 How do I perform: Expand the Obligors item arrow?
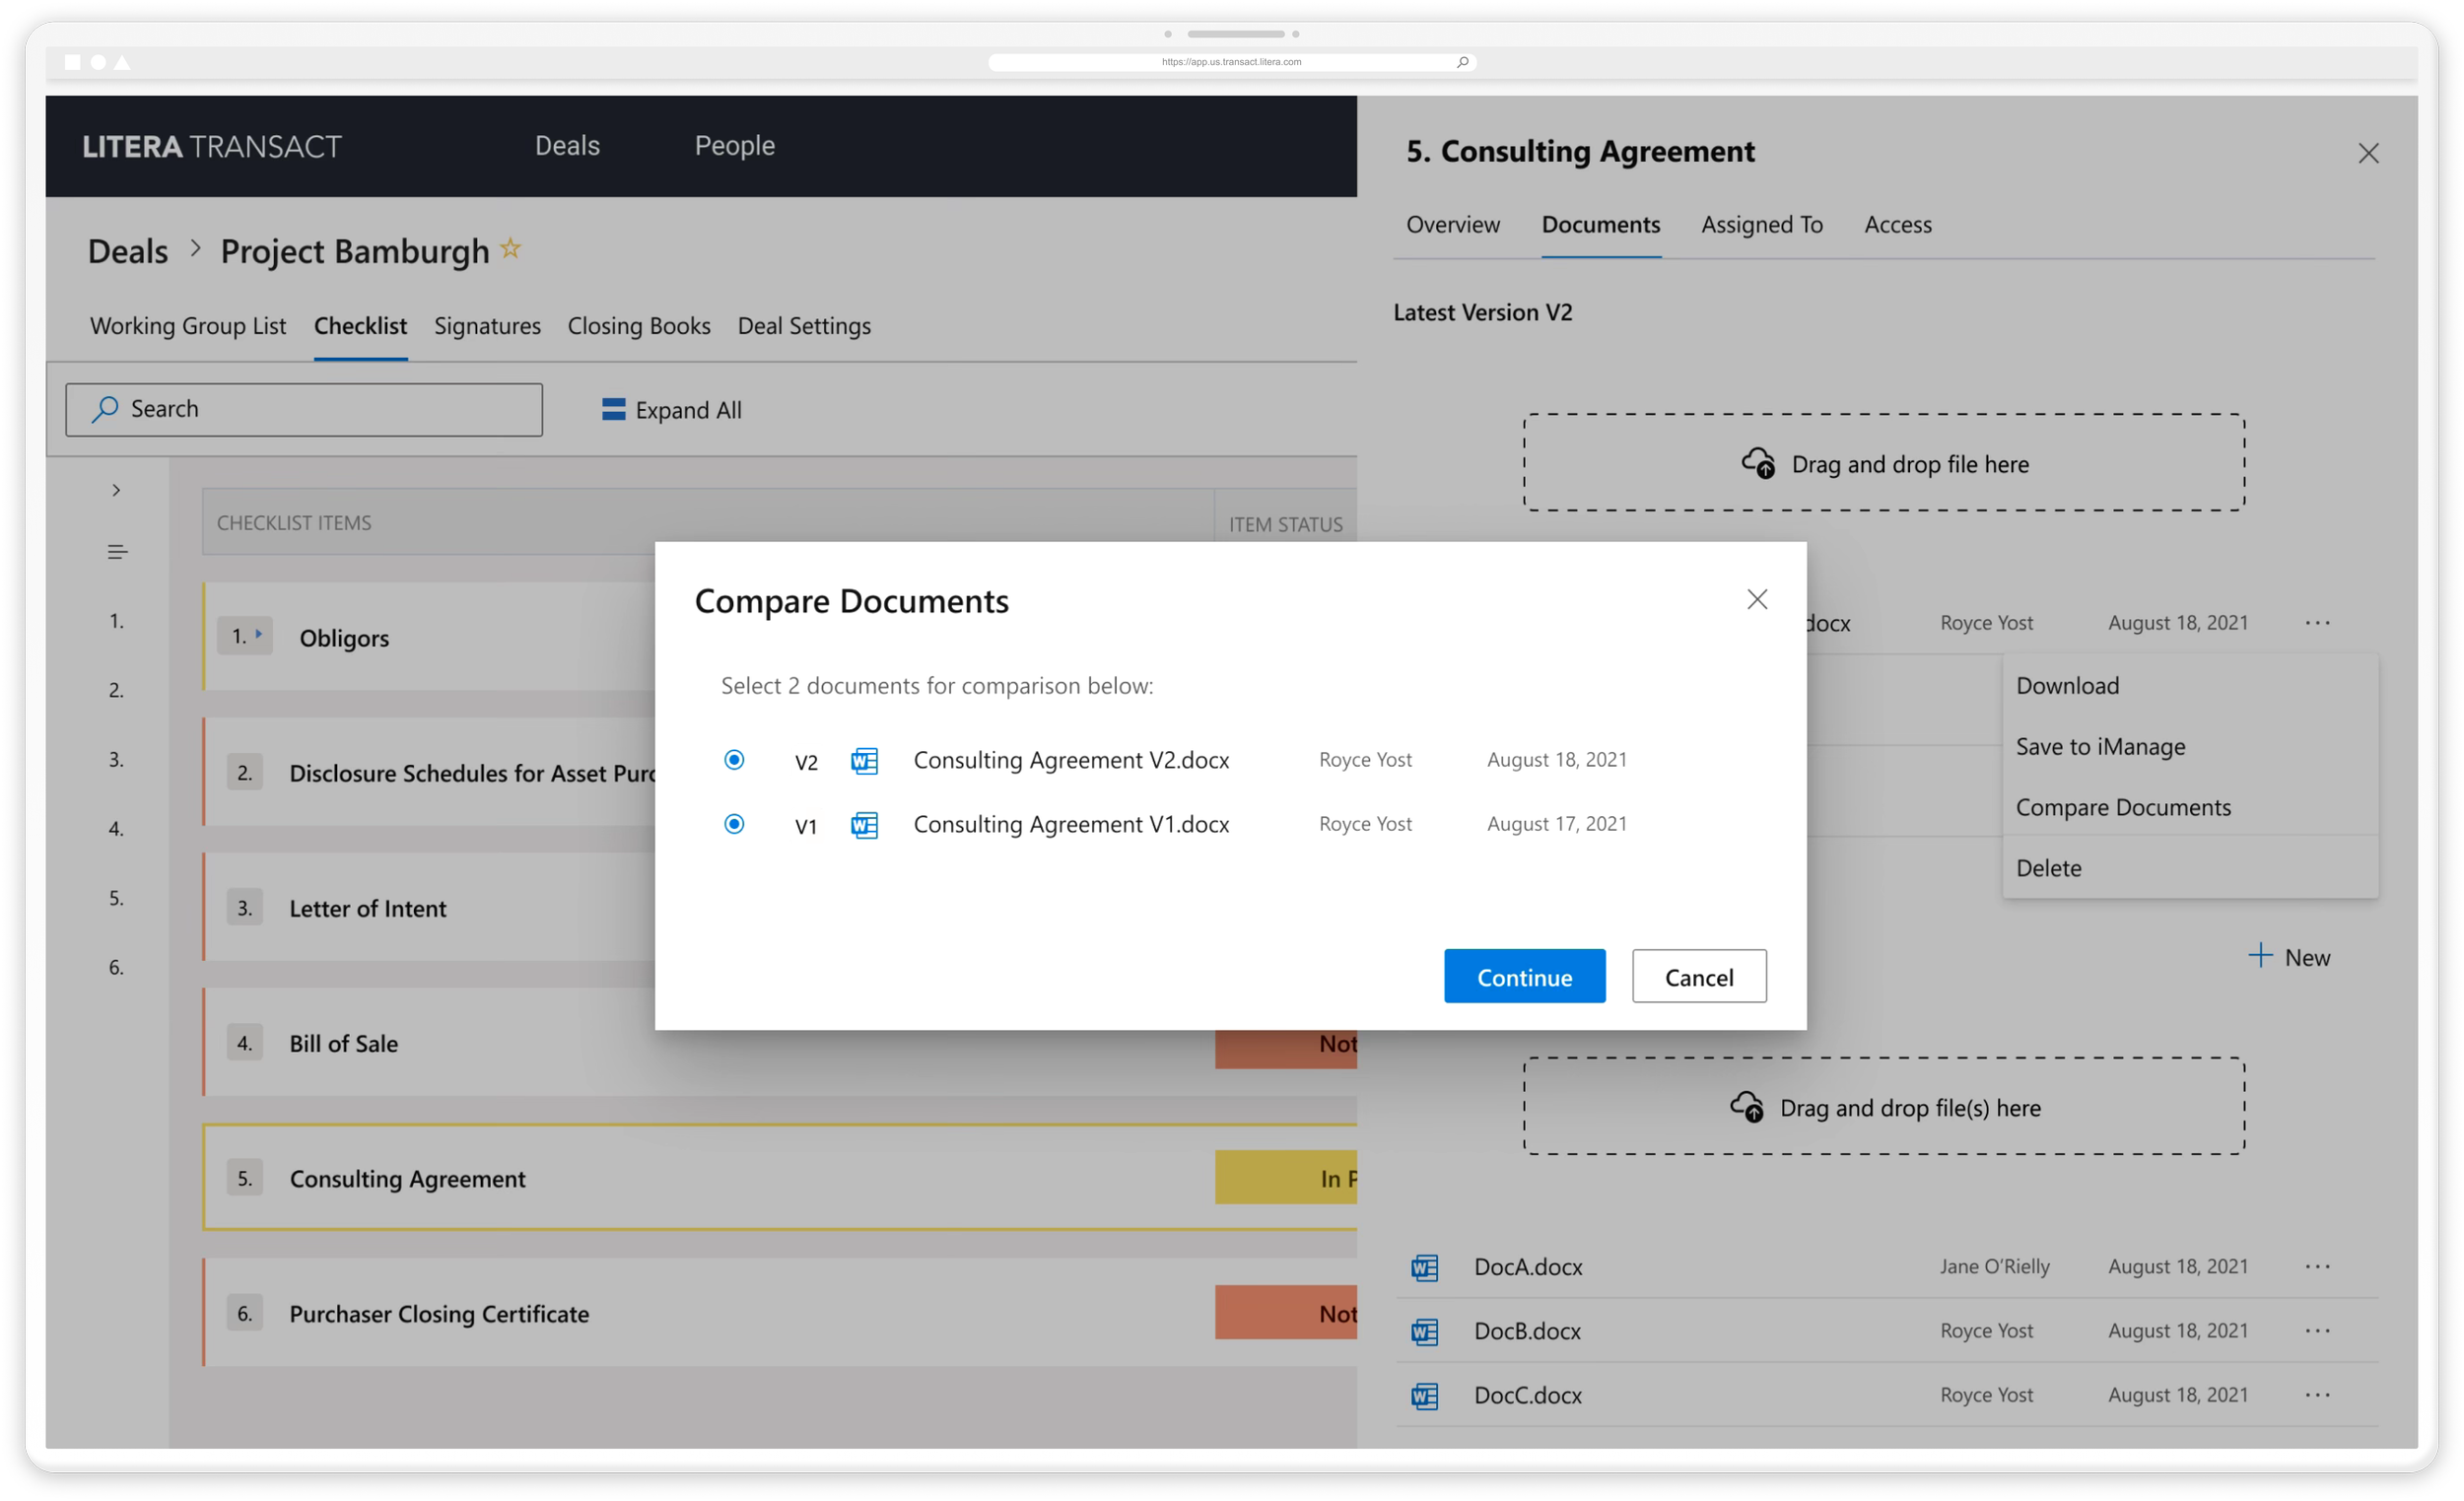point(258,634)
